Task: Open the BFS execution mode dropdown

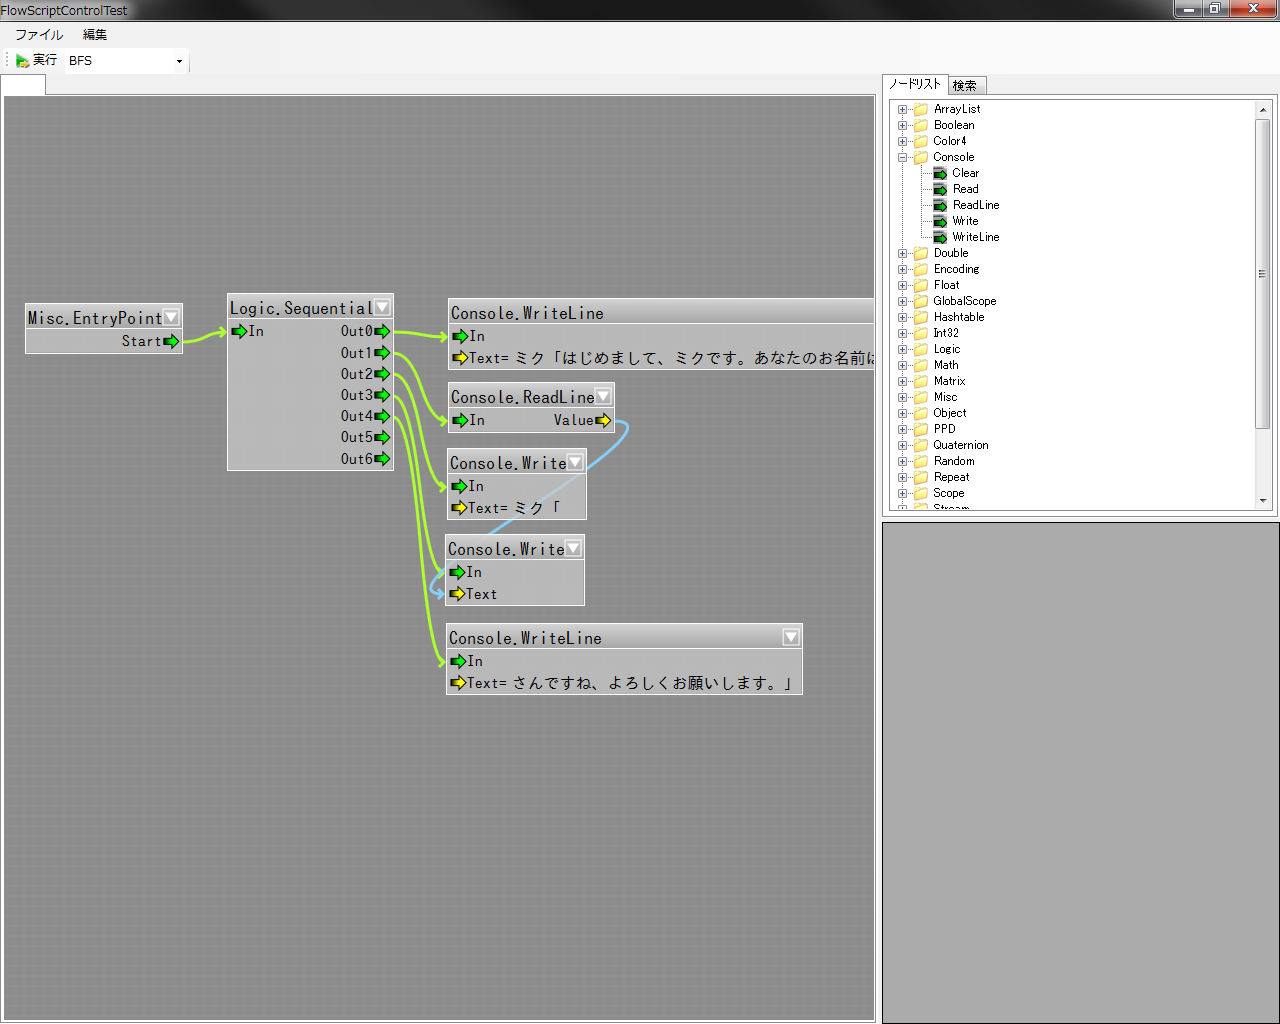Action: (179, 61)
